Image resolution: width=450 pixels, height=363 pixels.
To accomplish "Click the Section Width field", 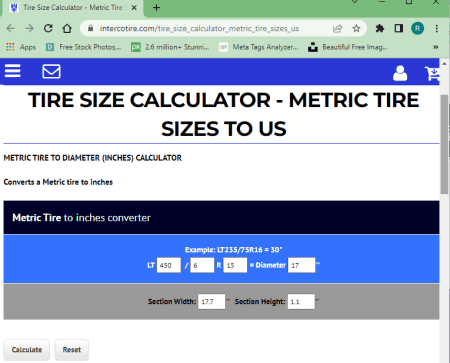I will 211,302.
